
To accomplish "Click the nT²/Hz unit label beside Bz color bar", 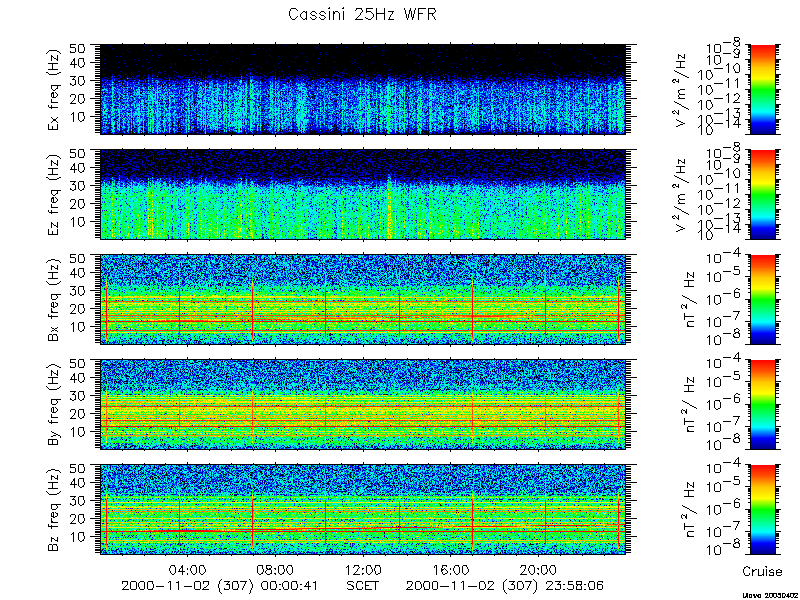I will [x=688, y=510].
